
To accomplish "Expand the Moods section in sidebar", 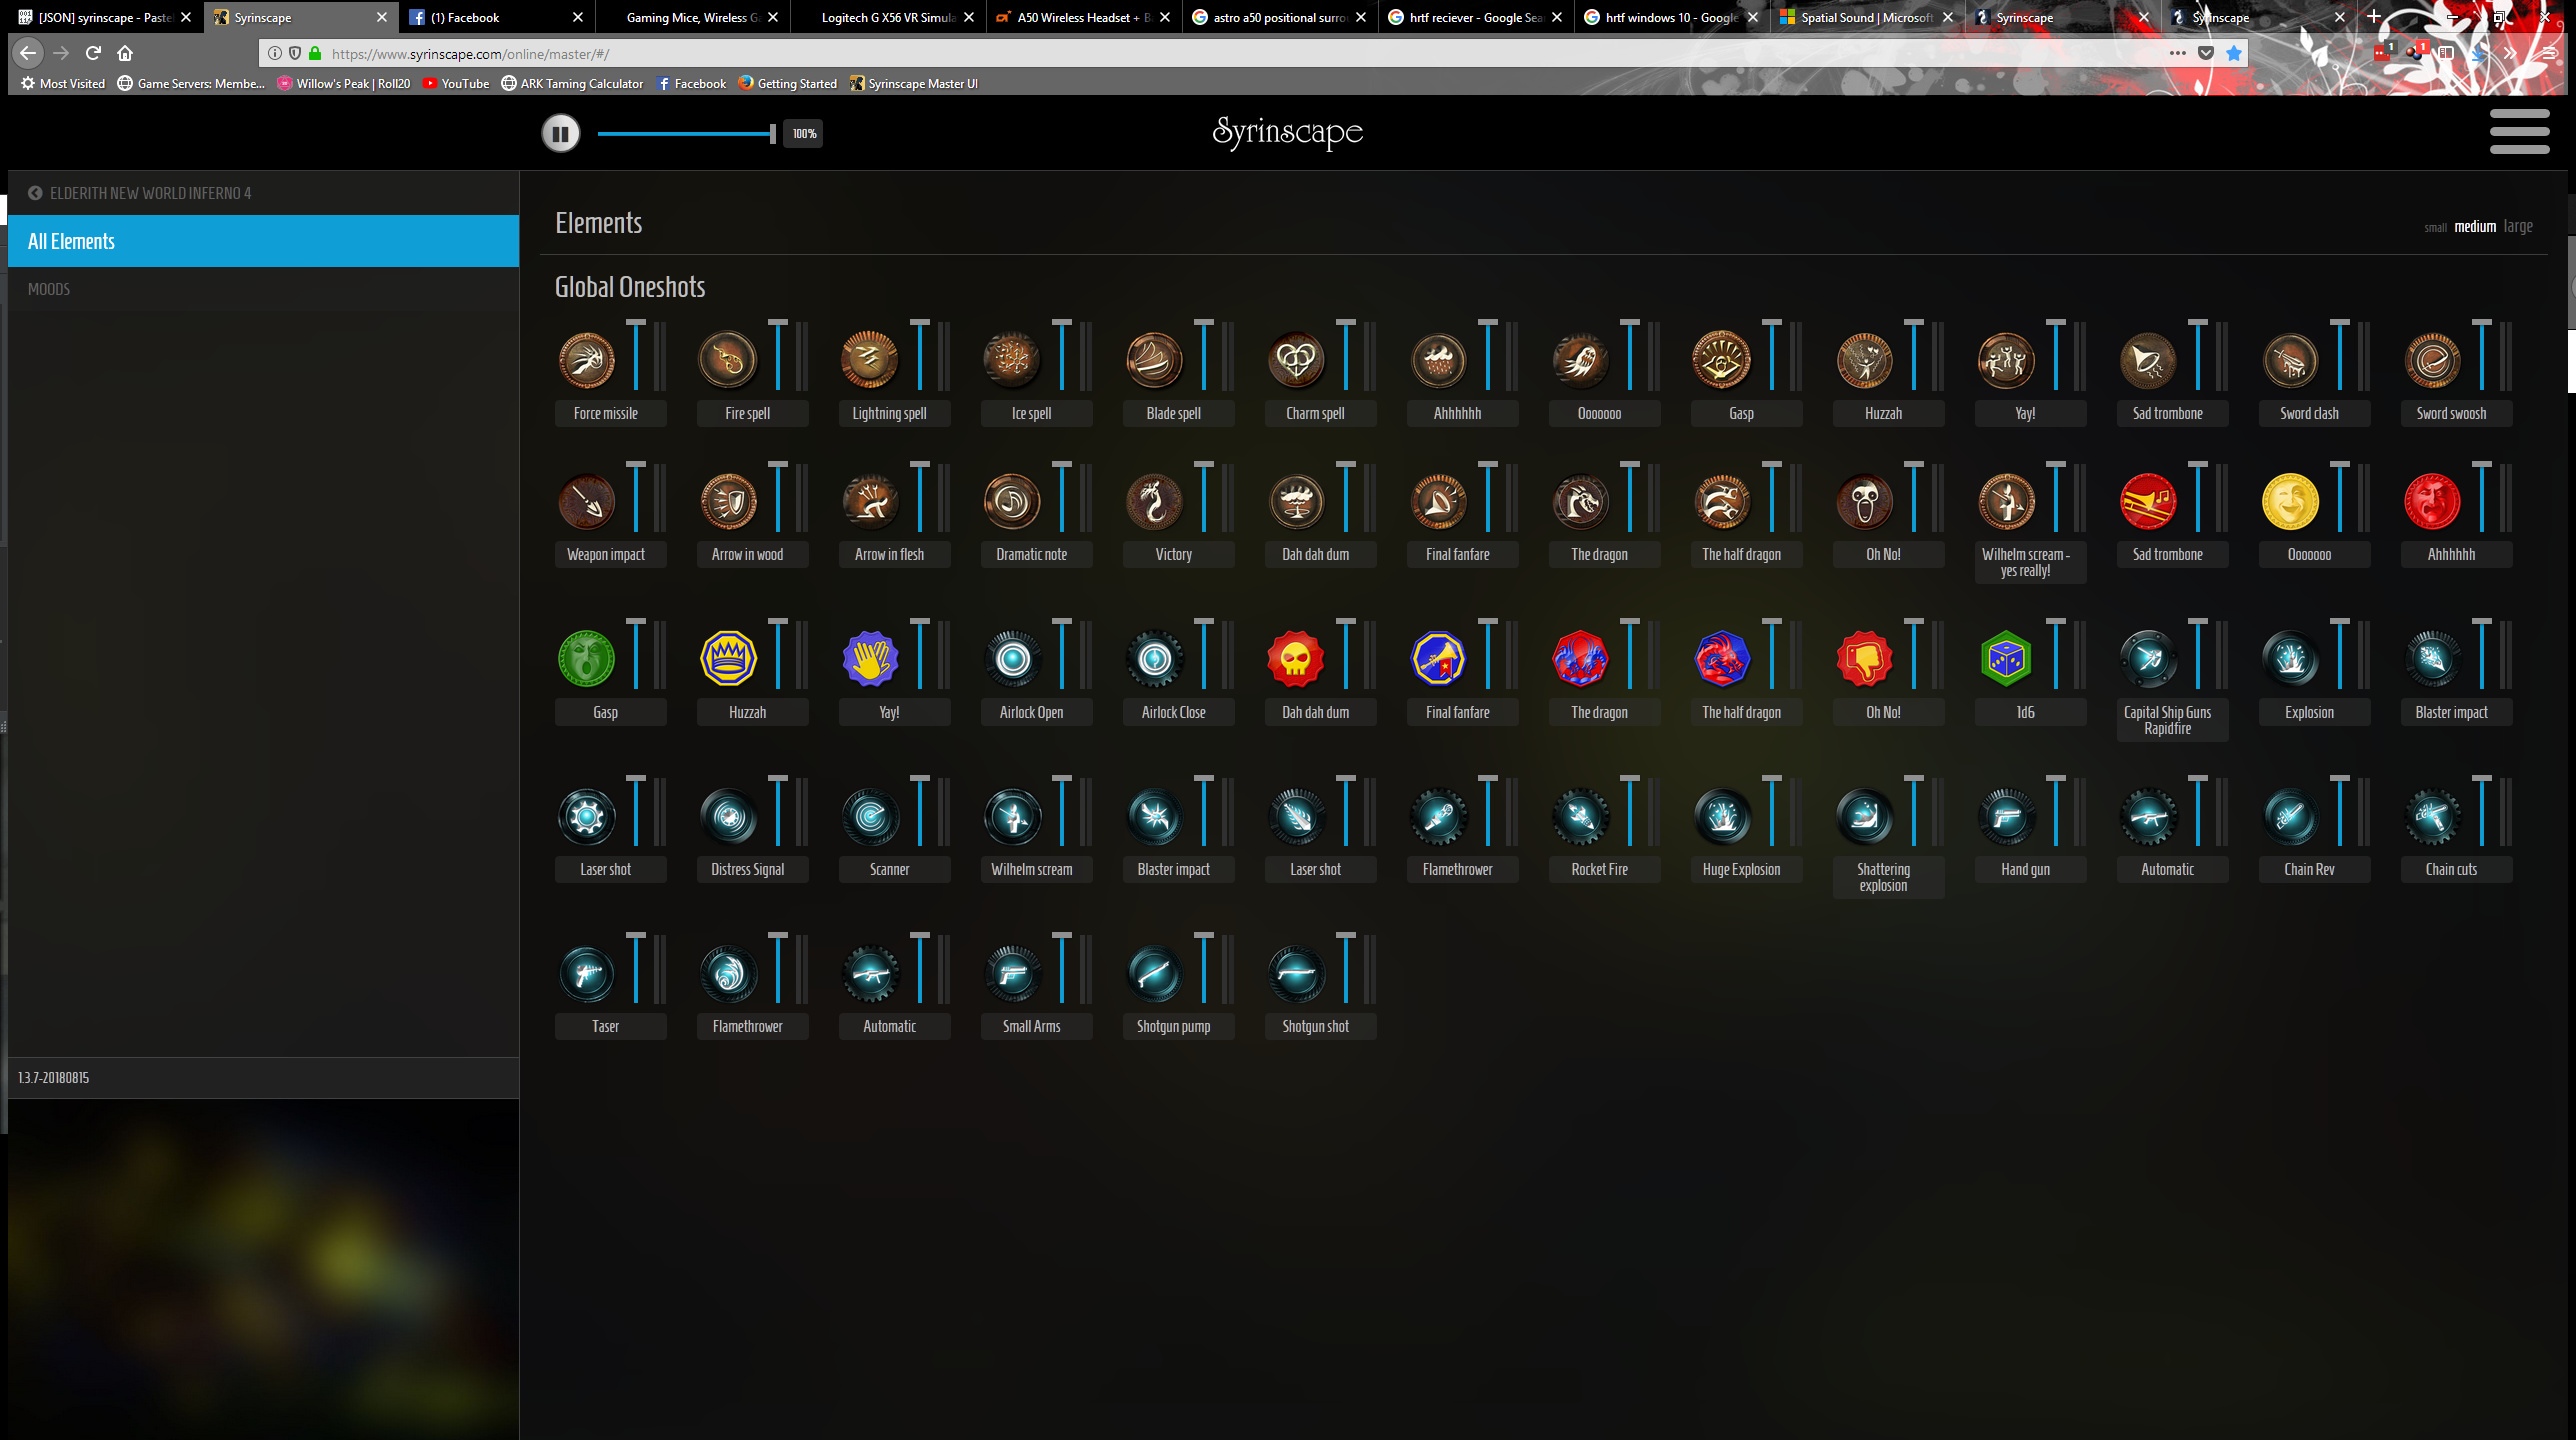I will (x=49, y=289).
